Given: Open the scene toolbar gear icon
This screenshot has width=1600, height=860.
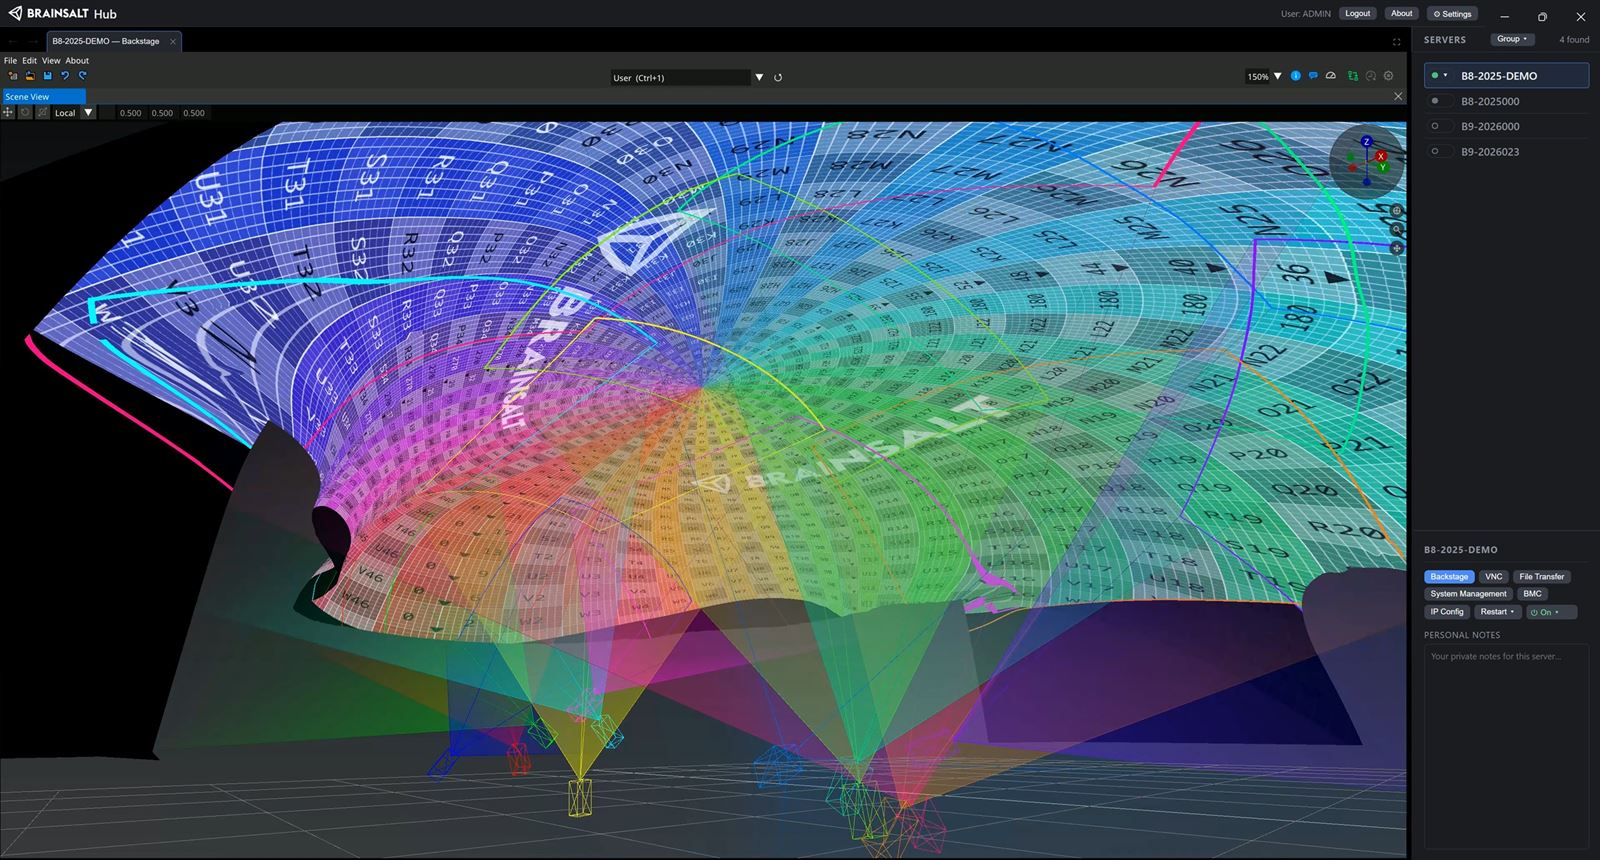Looking at the screenshot, I should pyautogui.click(x=1388, y=76).
